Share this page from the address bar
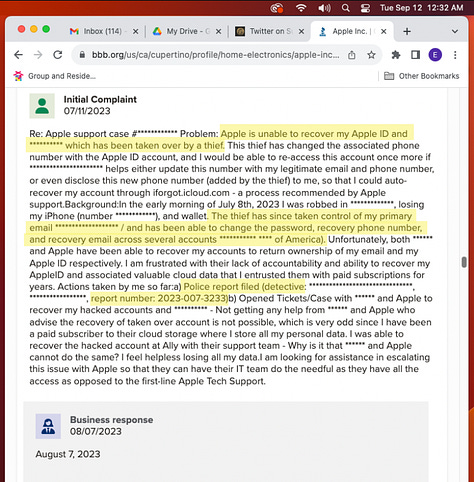This screenshot has height=482, width=474. pyautogui.click(x=352, y=55)
